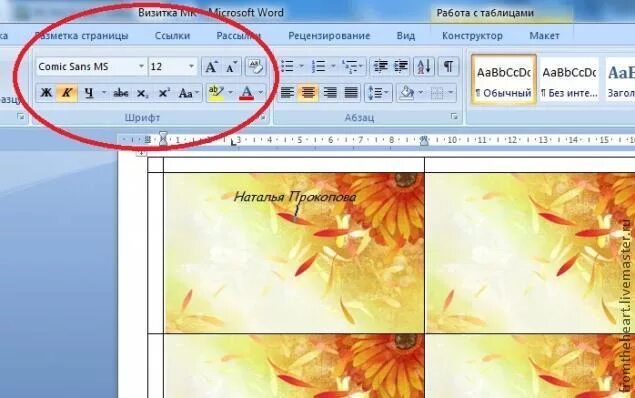The height and width of the screenshot is (398, 635).
Task: Justify text alignment
Action: tap(351, 93)
